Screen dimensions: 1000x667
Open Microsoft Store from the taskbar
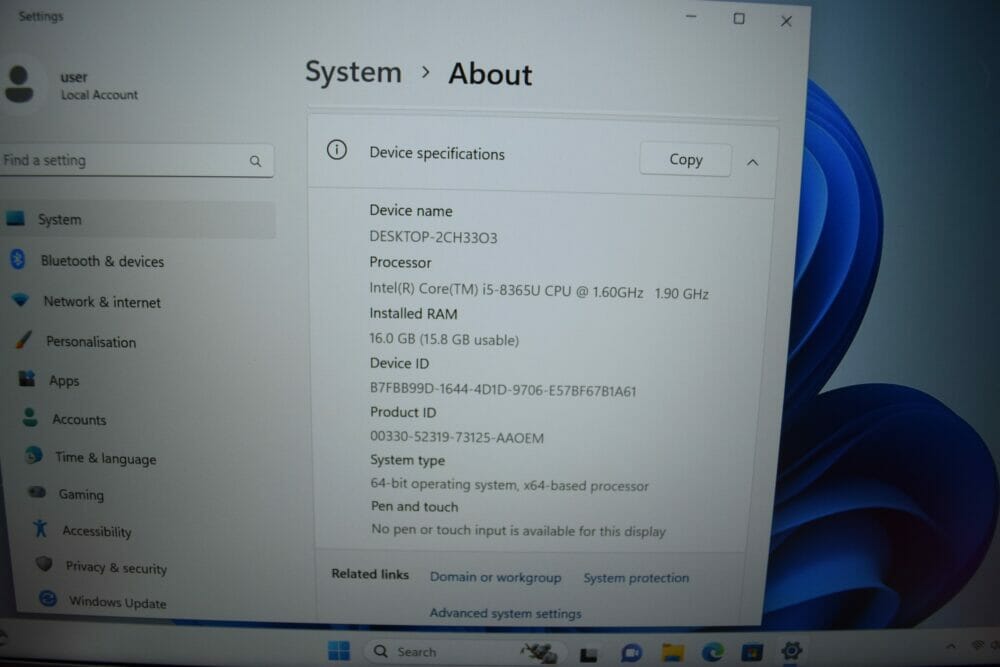[x=752, y=652]
